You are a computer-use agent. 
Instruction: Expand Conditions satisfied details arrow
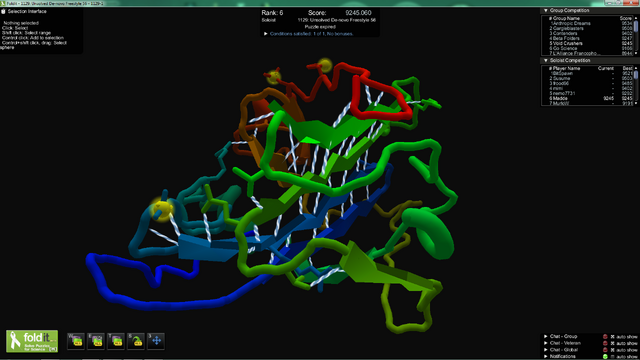pyautogui.click(x=266, y=34)
